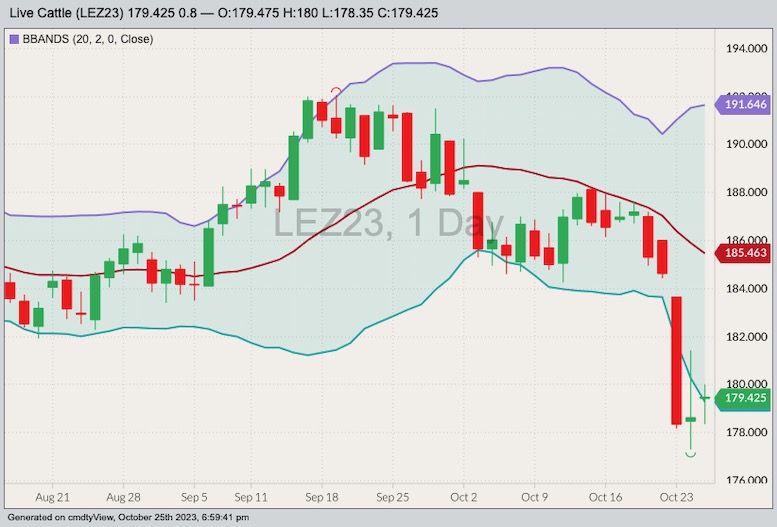Screen dimensions: 777x527
Task: Click the Oct 16 date axis label
Action: coord(605,497)
